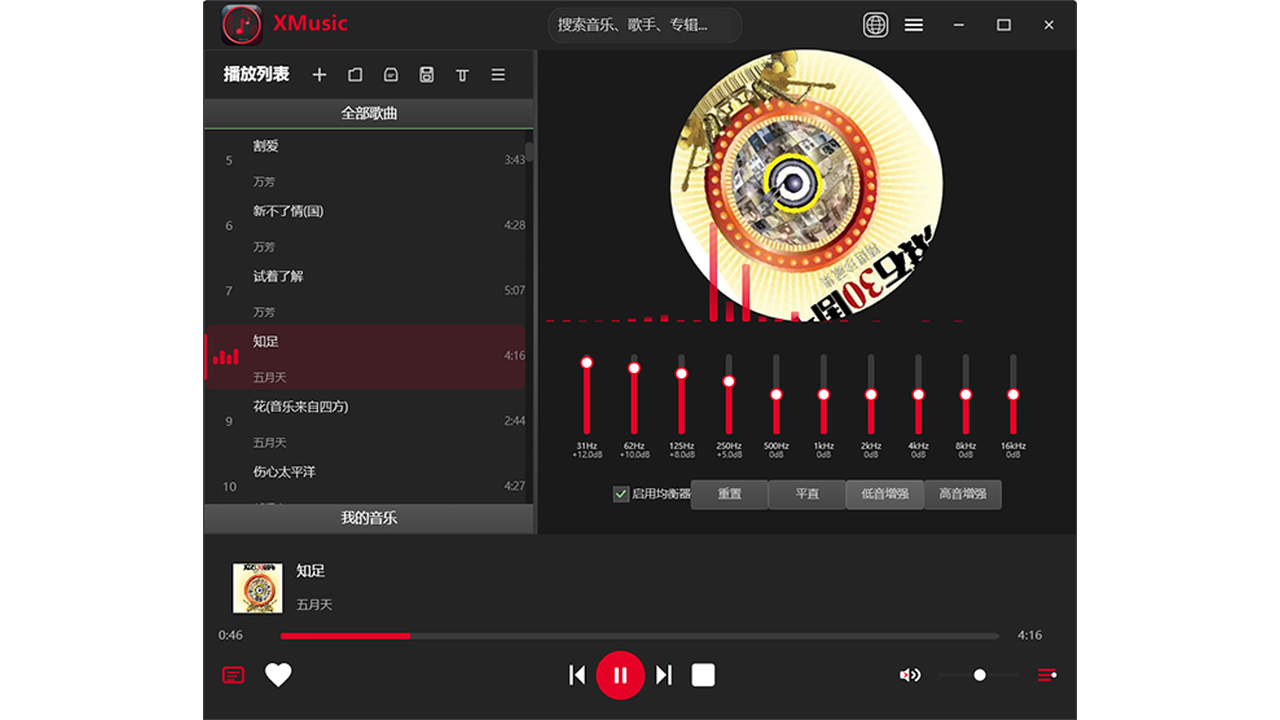Screen dimensions: 1280x720
Task: Click the 31Hz equalizer slider
Action: [587, 394]
